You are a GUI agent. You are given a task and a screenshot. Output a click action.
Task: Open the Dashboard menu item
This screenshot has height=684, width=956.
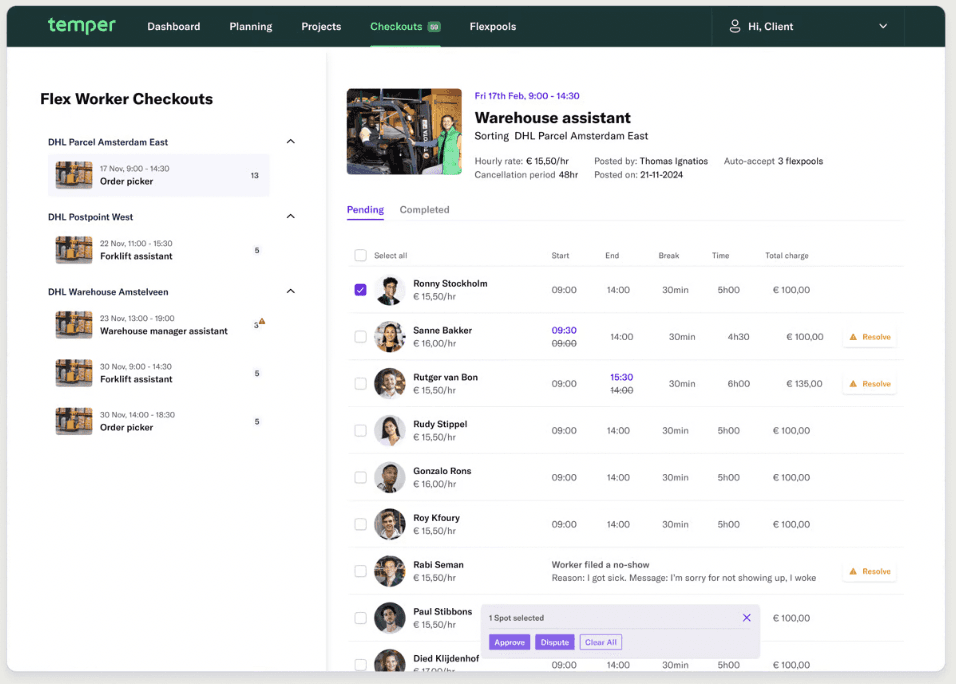click(174, 27)
